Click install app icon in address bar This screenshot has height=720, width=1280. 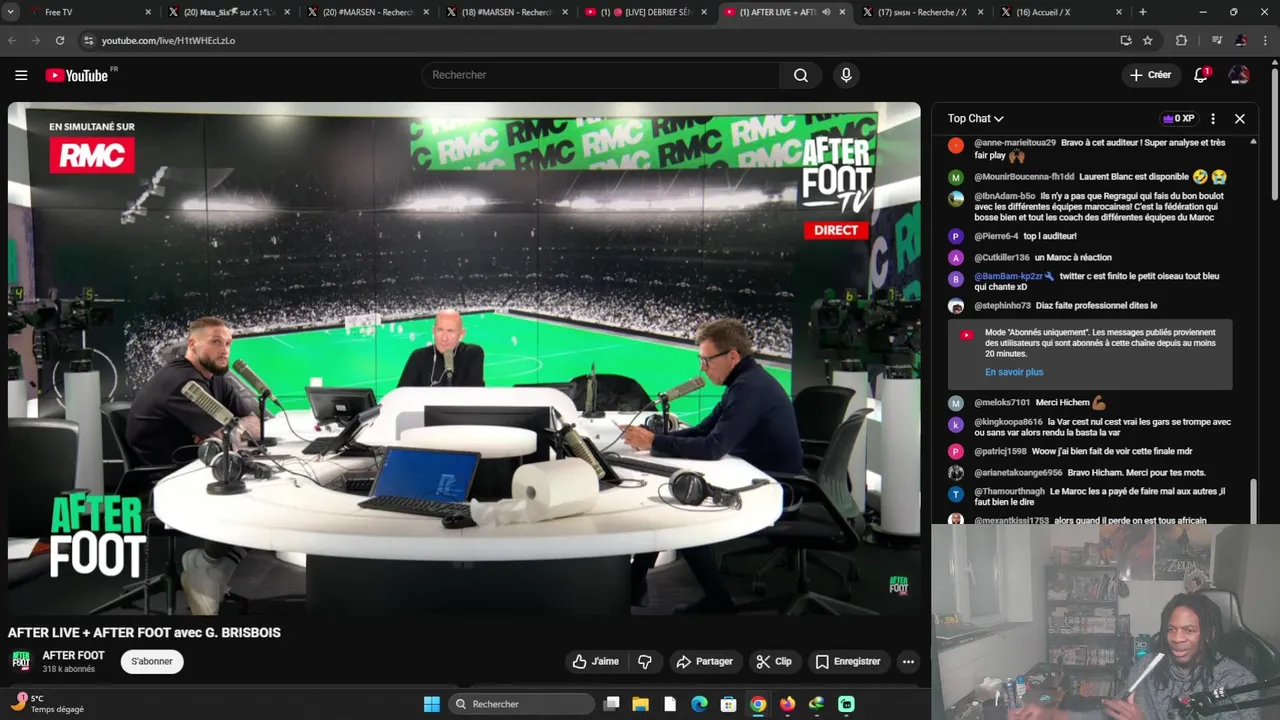(1126, 40)
